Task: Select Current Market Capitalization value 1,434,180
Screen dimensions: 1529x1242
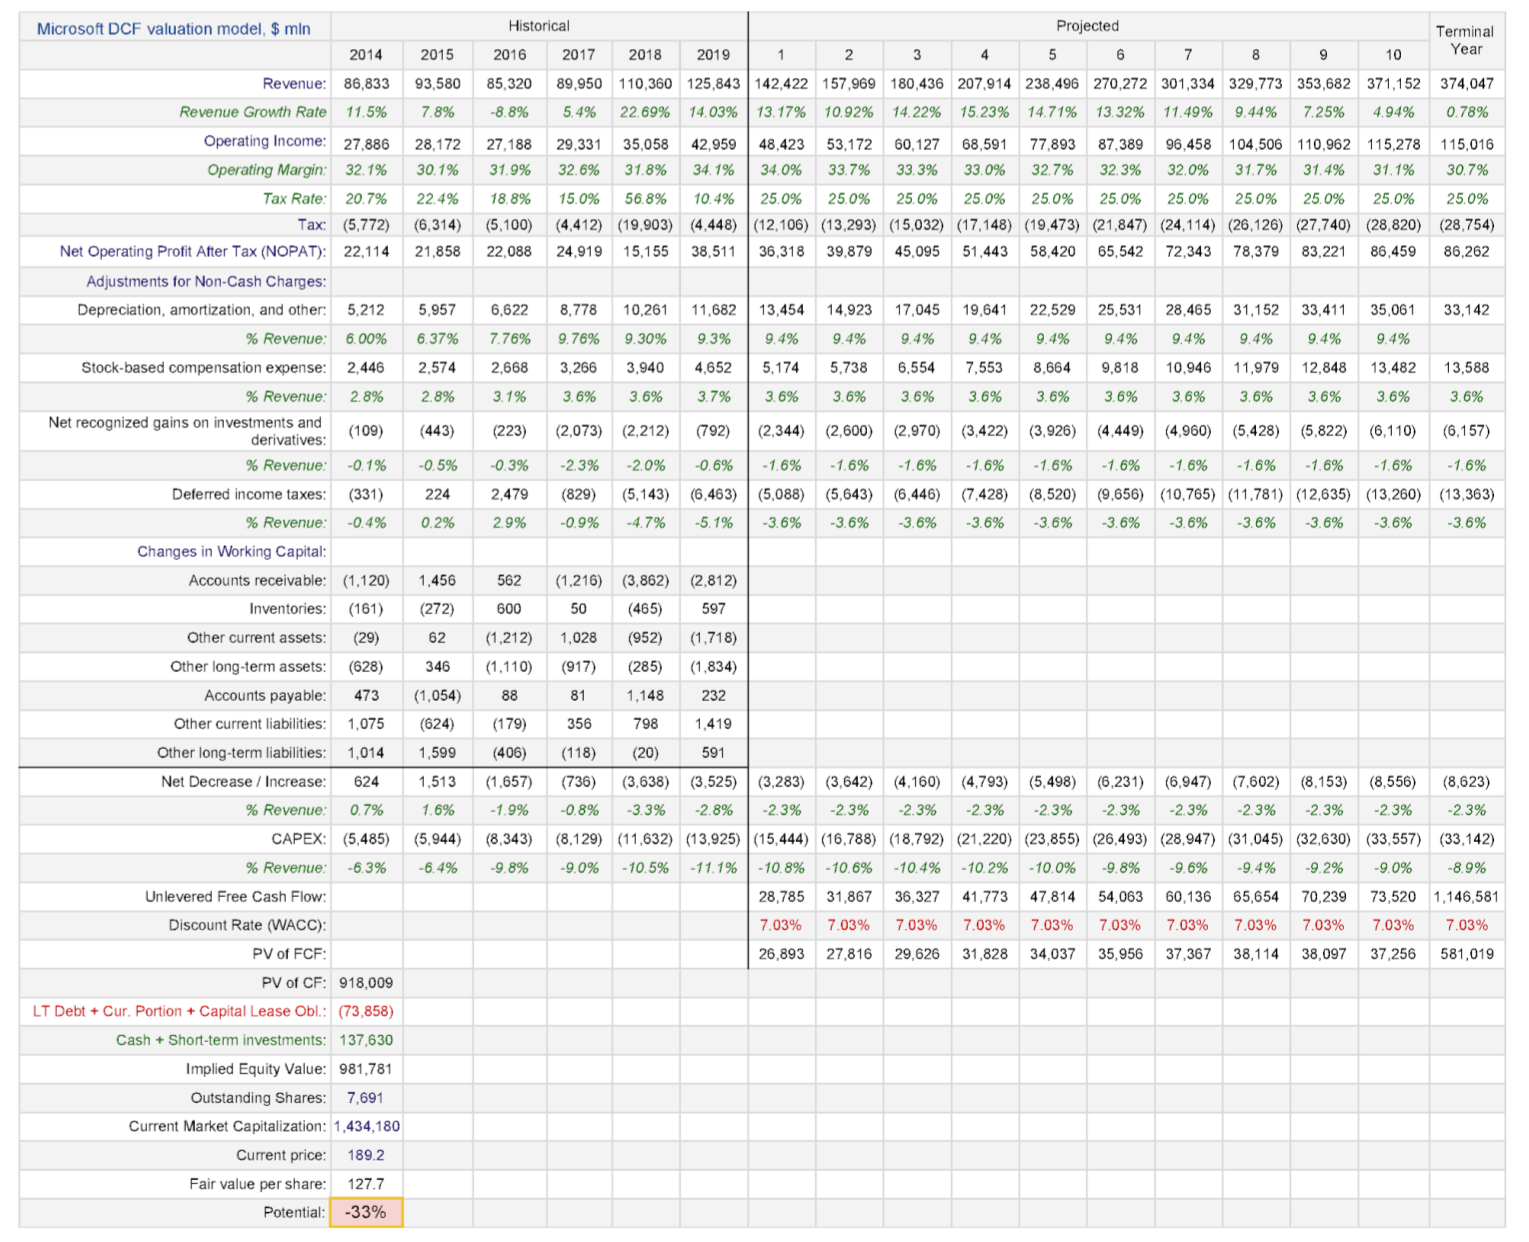Action: point(366,1126)
